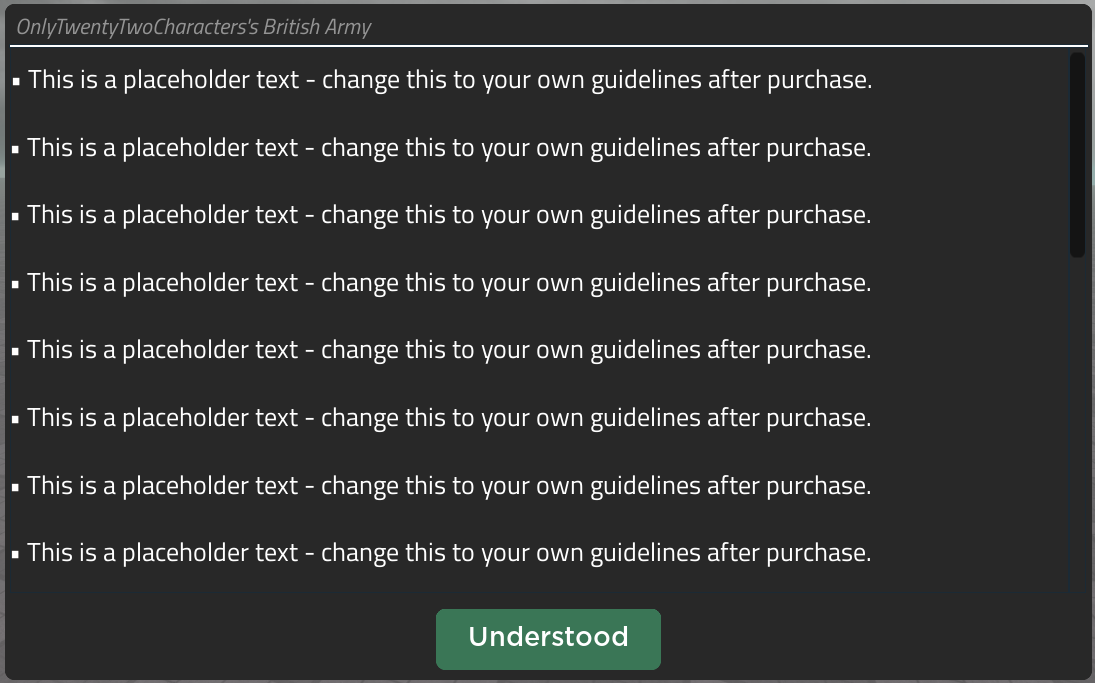Select the fourth placeholder guideline text
This screenshot has height=683, width=1095.
point(450,283)
